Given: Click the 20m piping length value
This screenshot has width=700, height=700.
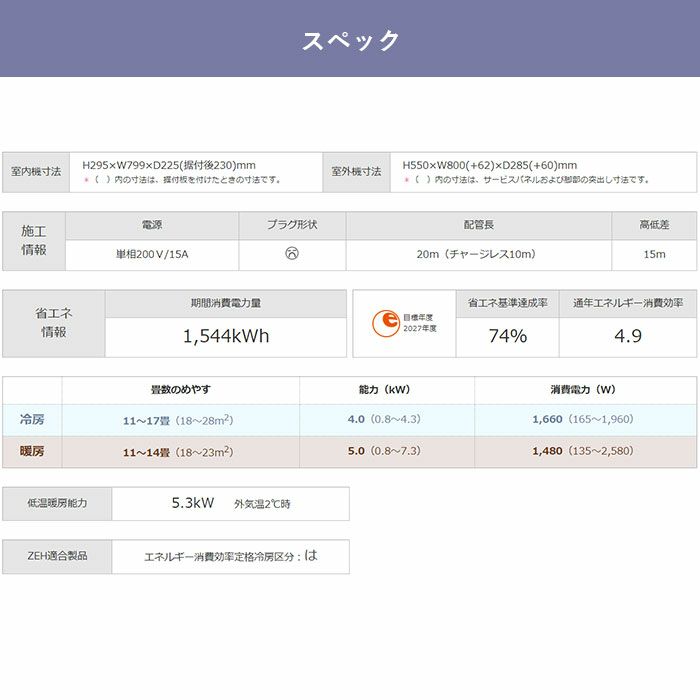Looking at the screenshot, I should (x=478, y=254).
